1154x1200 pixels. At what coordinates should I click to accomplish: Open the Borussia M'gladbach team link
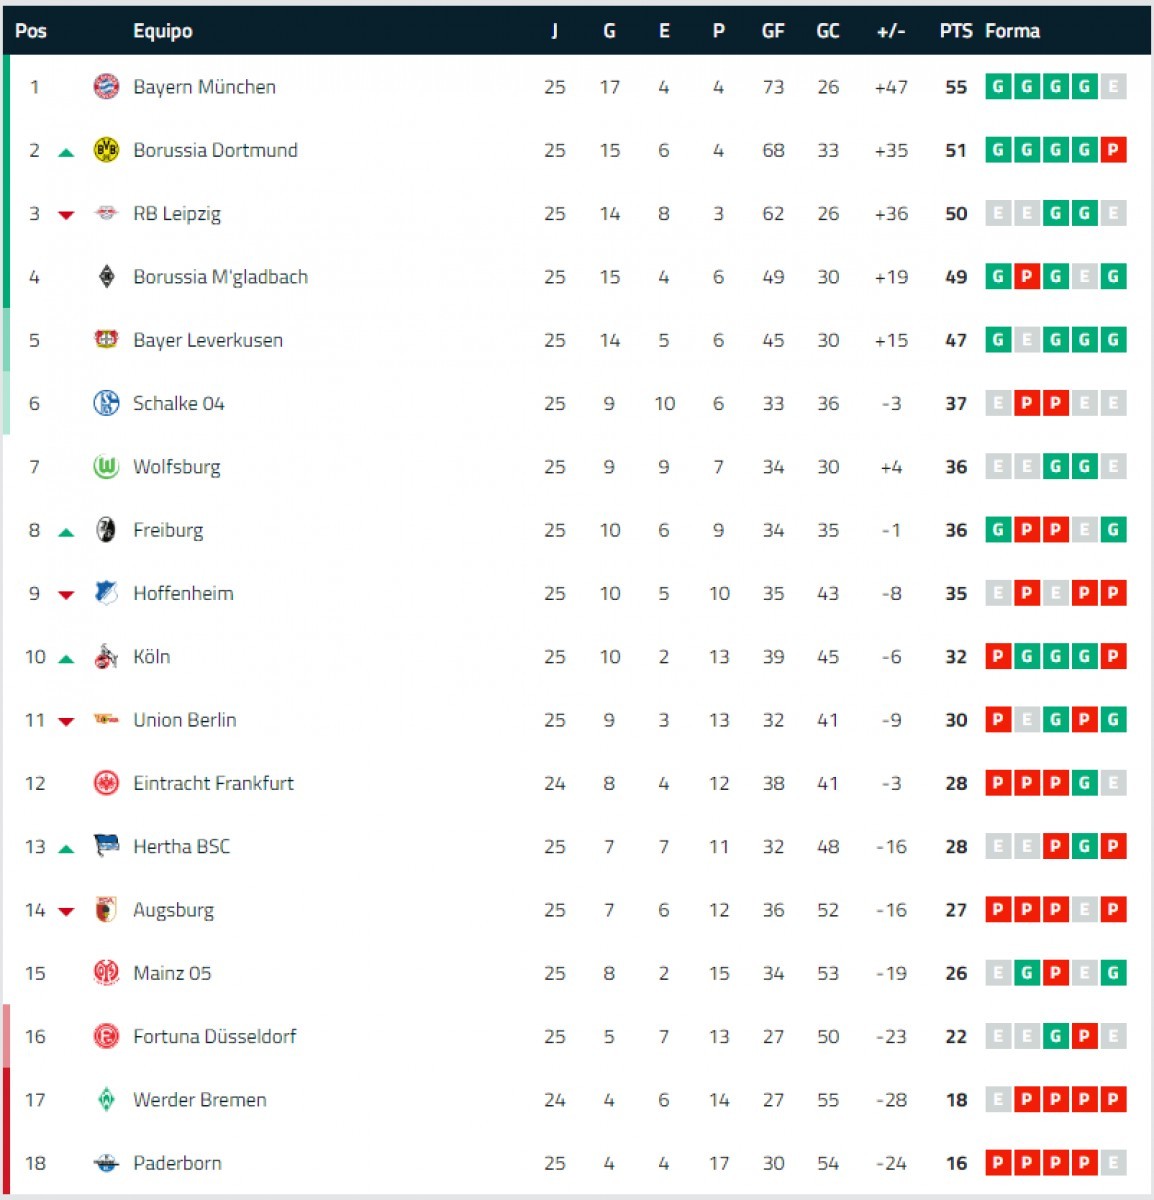point(221,277)
